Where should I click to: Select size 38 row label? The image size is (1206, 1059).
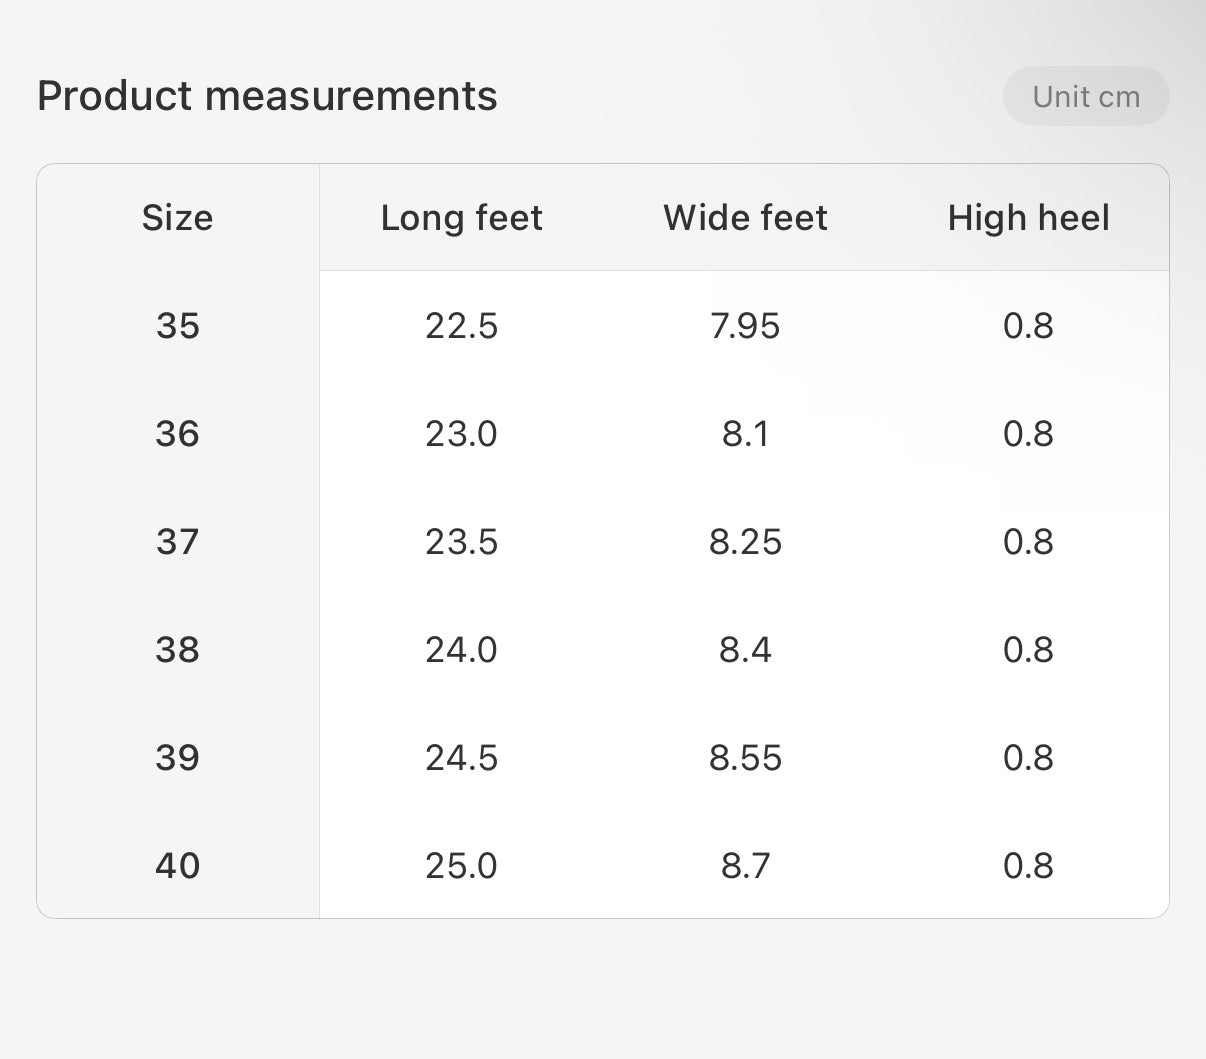178,650
